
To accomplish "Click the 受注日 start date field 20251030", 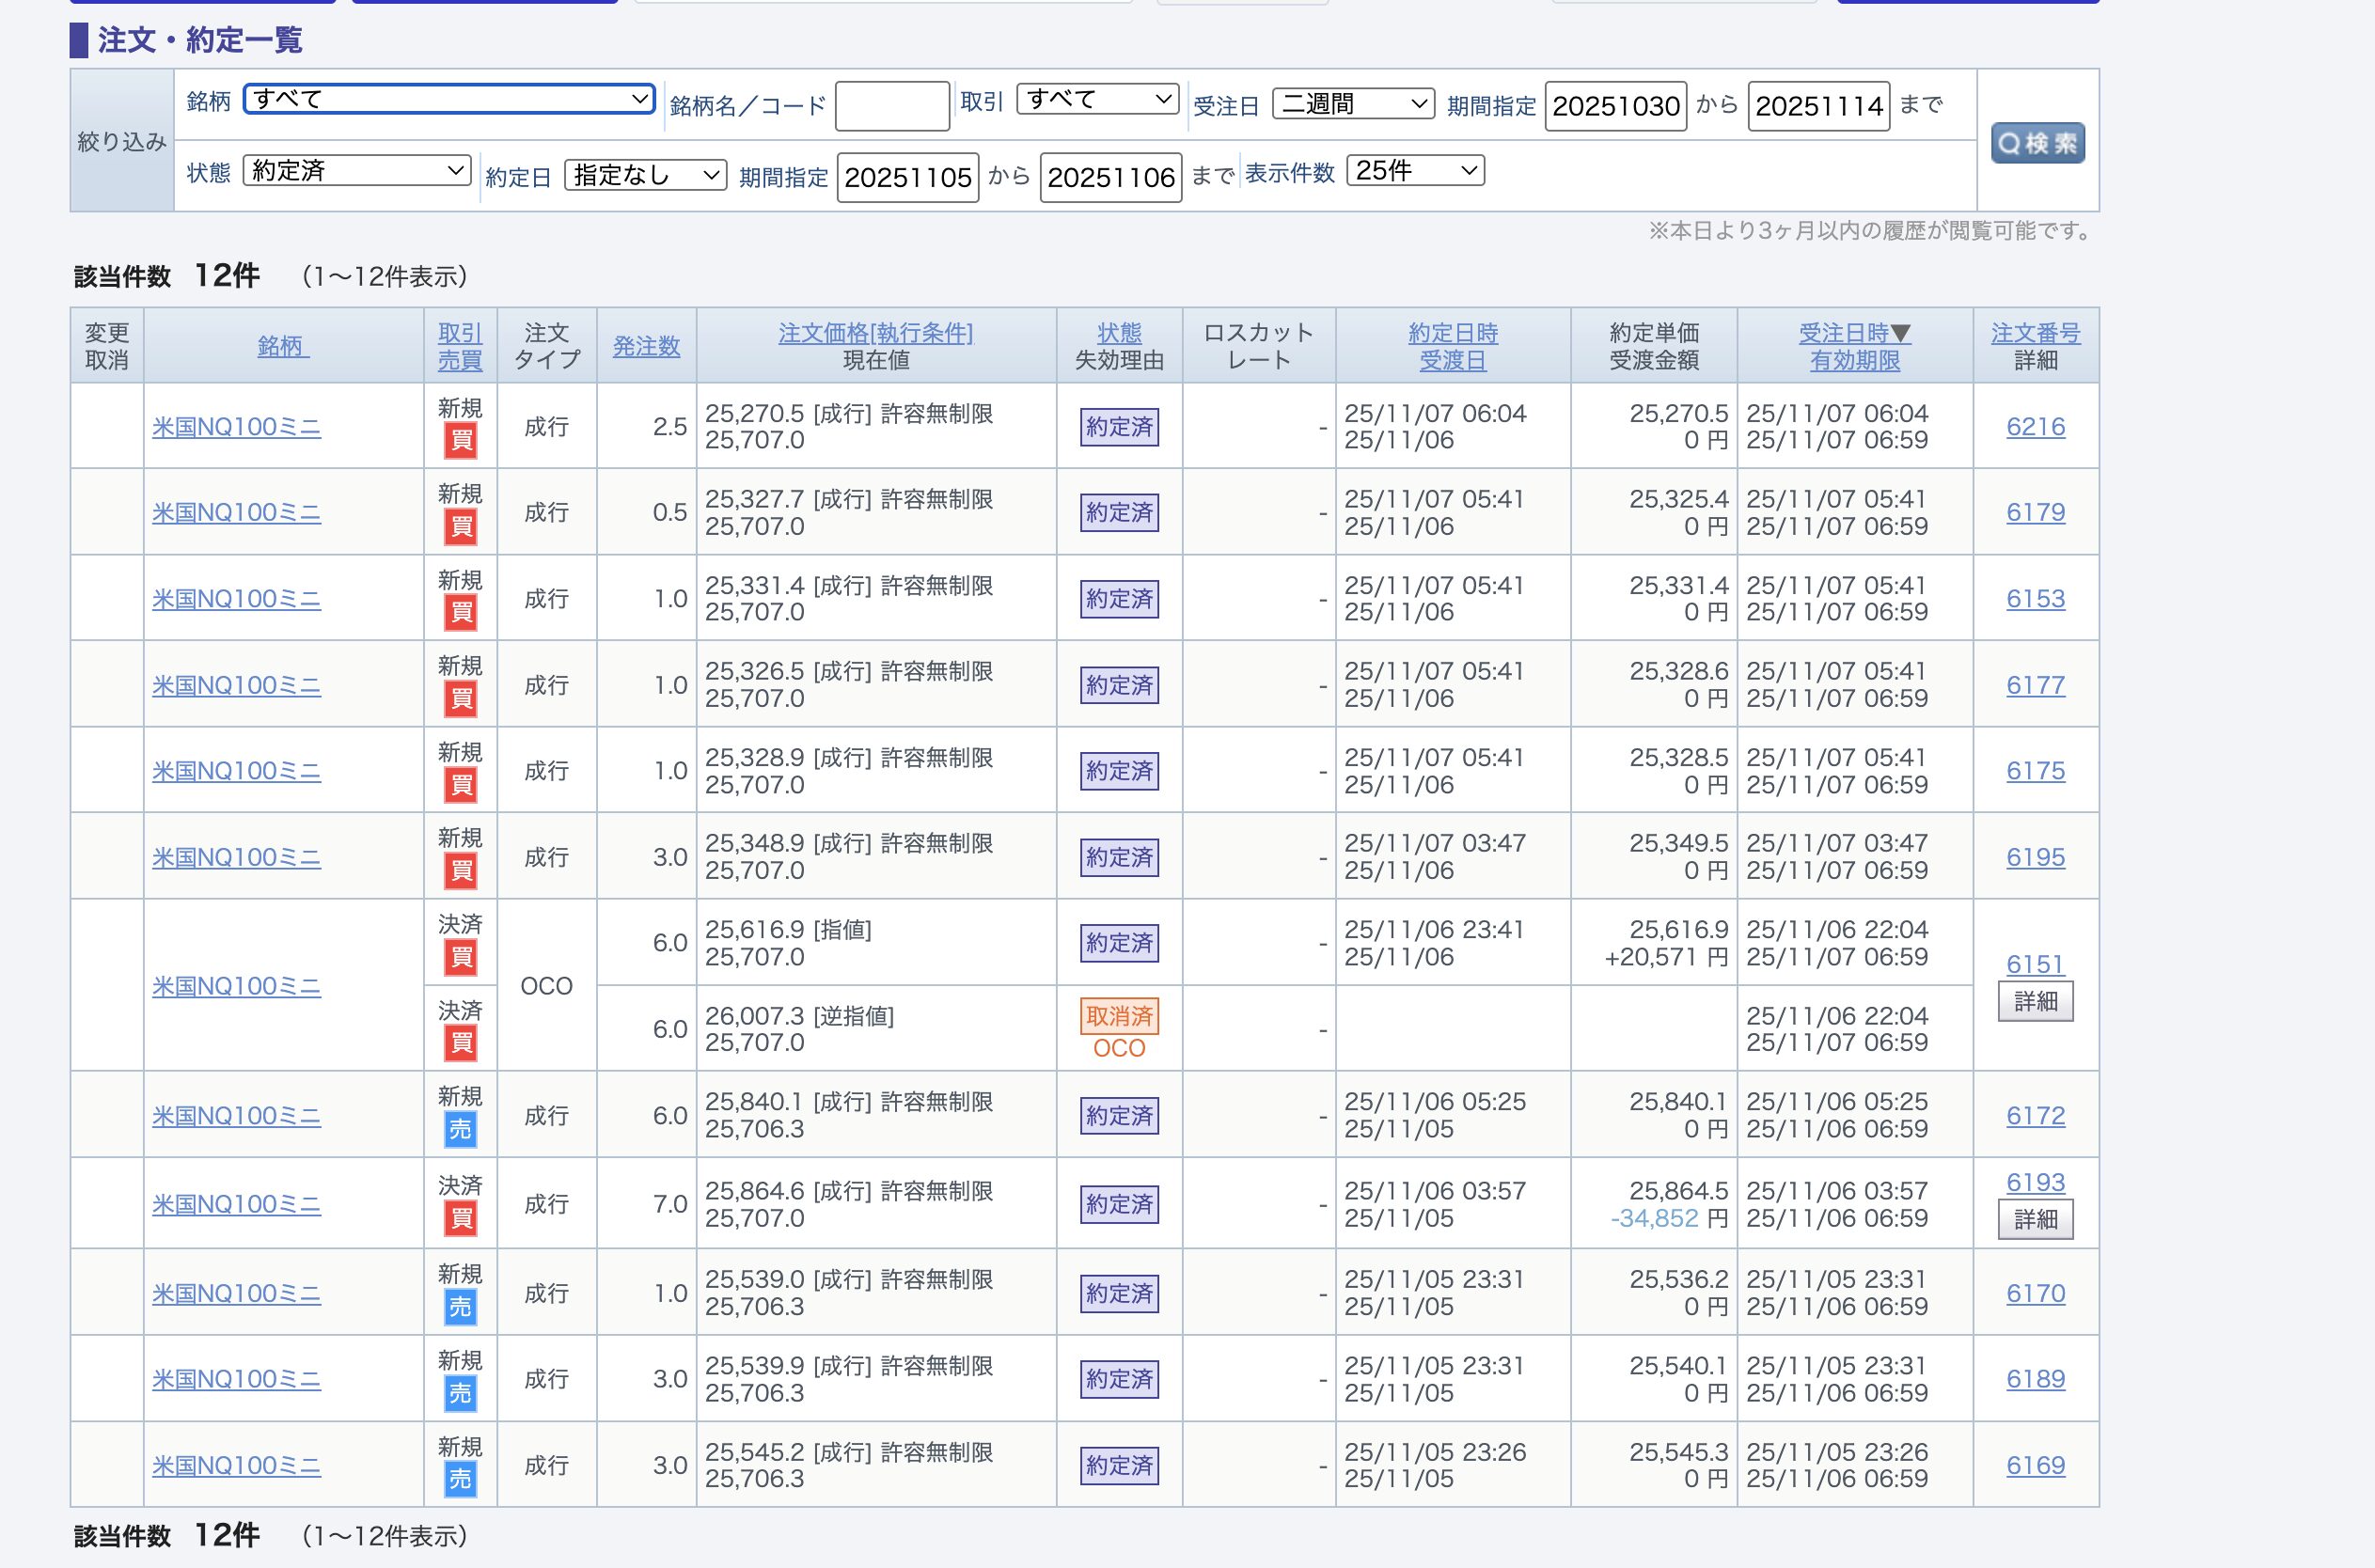I will click(1615, 106).
